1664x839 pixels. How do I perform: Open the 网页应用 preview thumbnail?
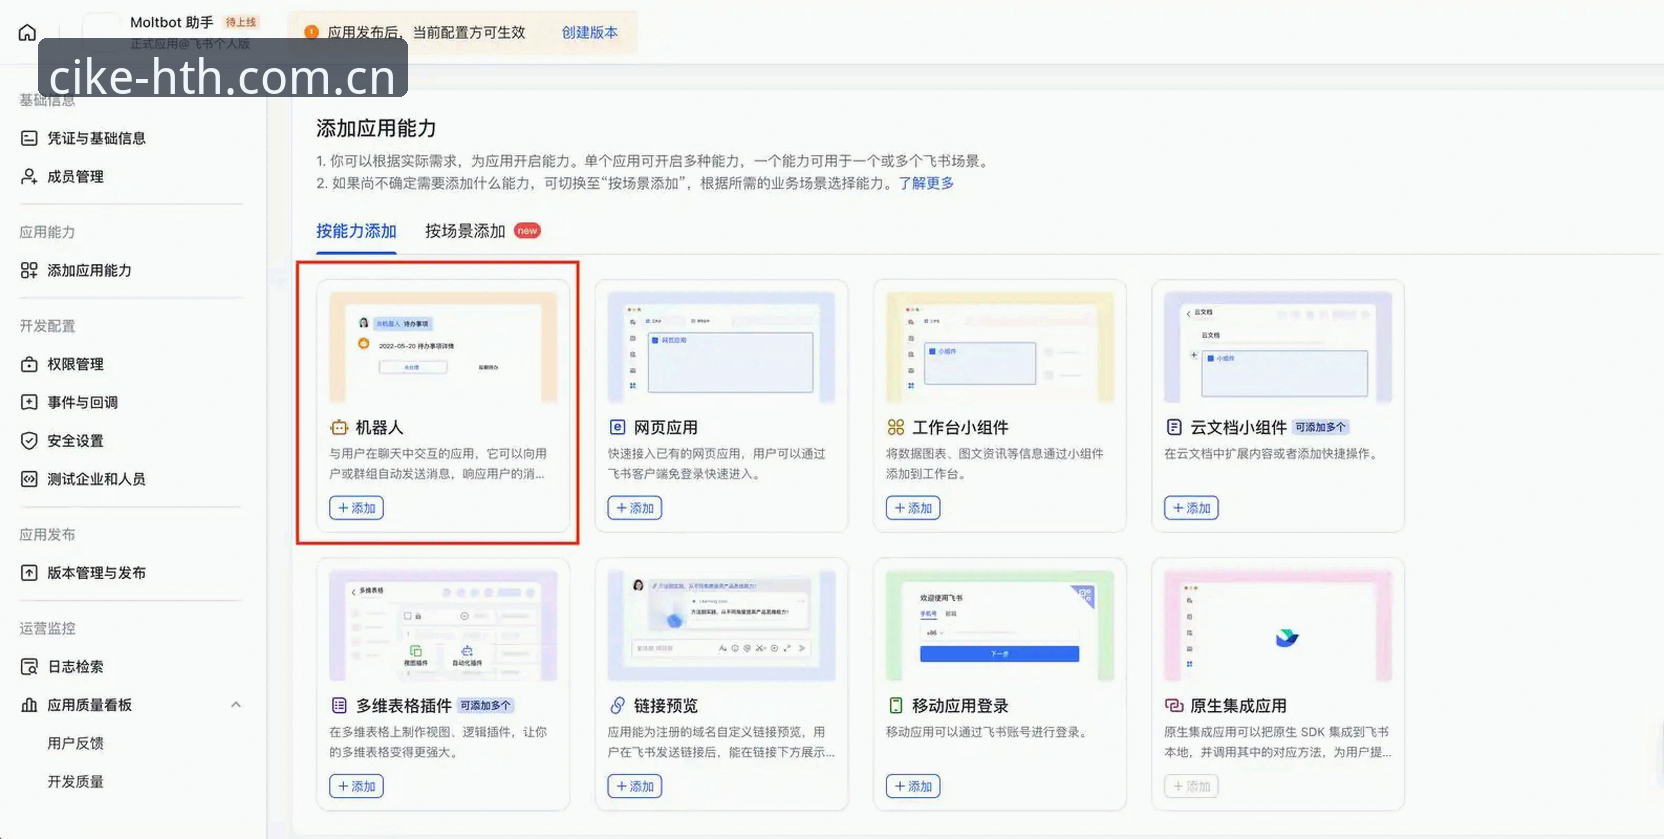(721, 347)
